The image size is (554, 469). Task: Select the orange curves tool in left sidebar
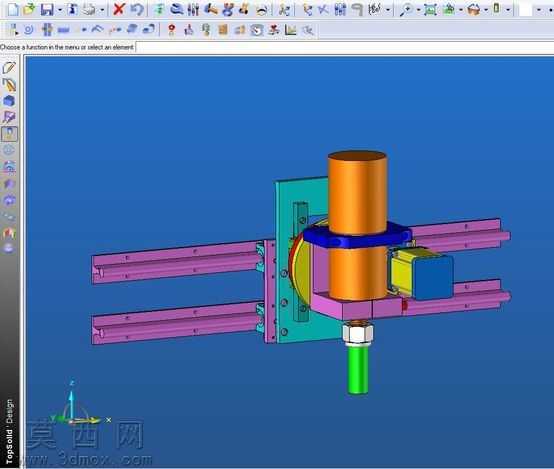pyautogui.click(x=9, y=84)
